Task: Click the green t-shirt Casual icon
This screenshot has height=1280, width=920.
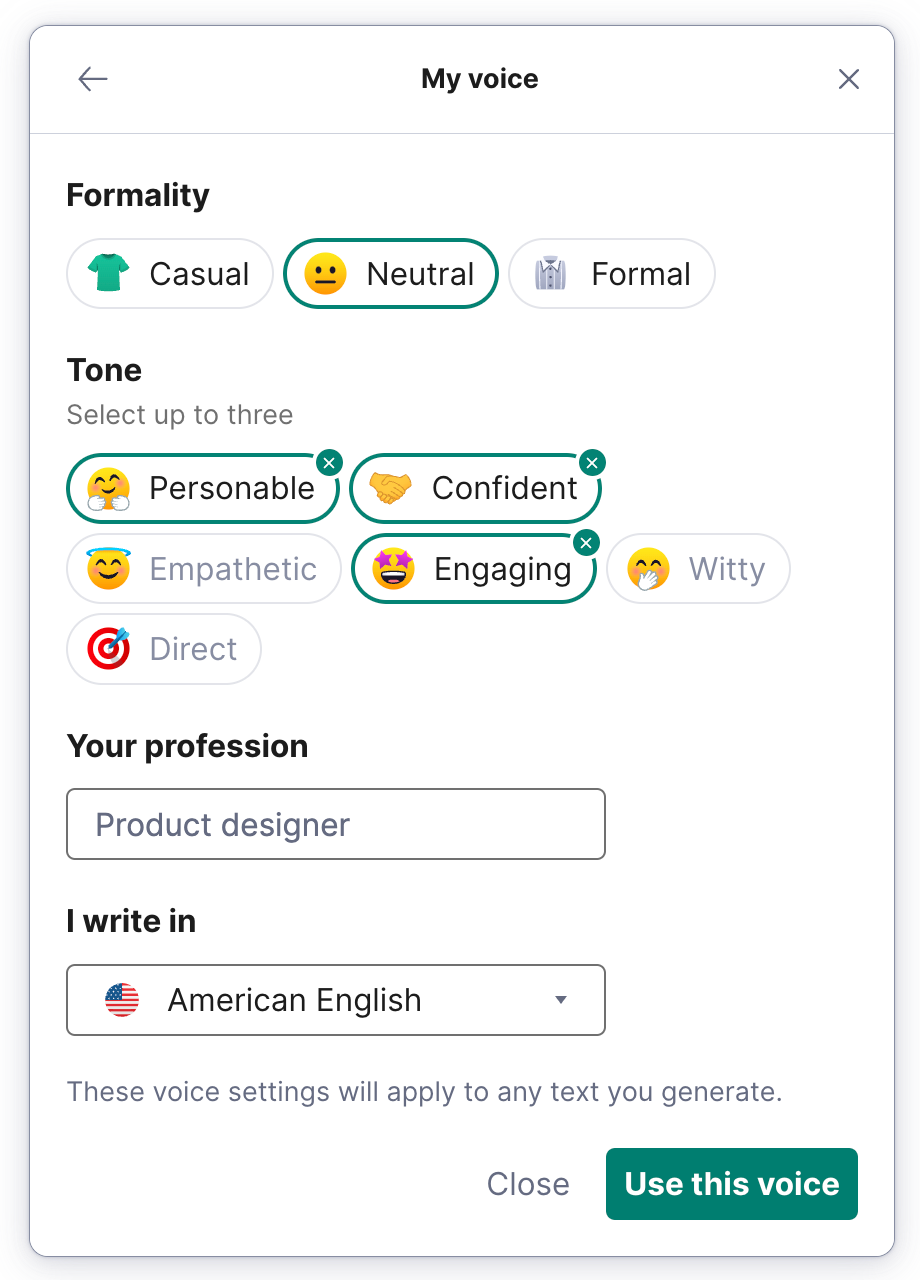Action: (x=108, y=273)
